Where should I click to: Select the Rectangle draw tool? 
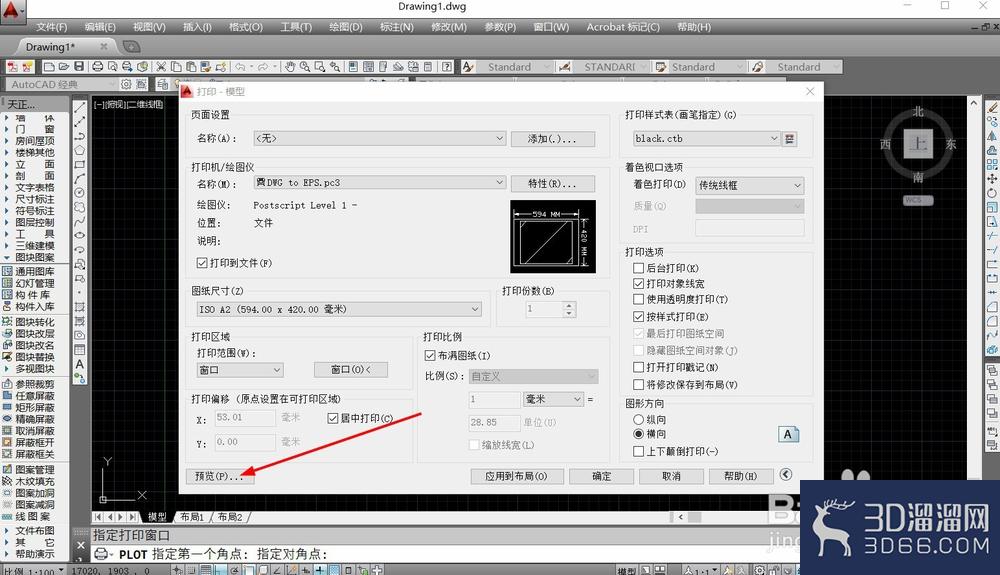80,164
